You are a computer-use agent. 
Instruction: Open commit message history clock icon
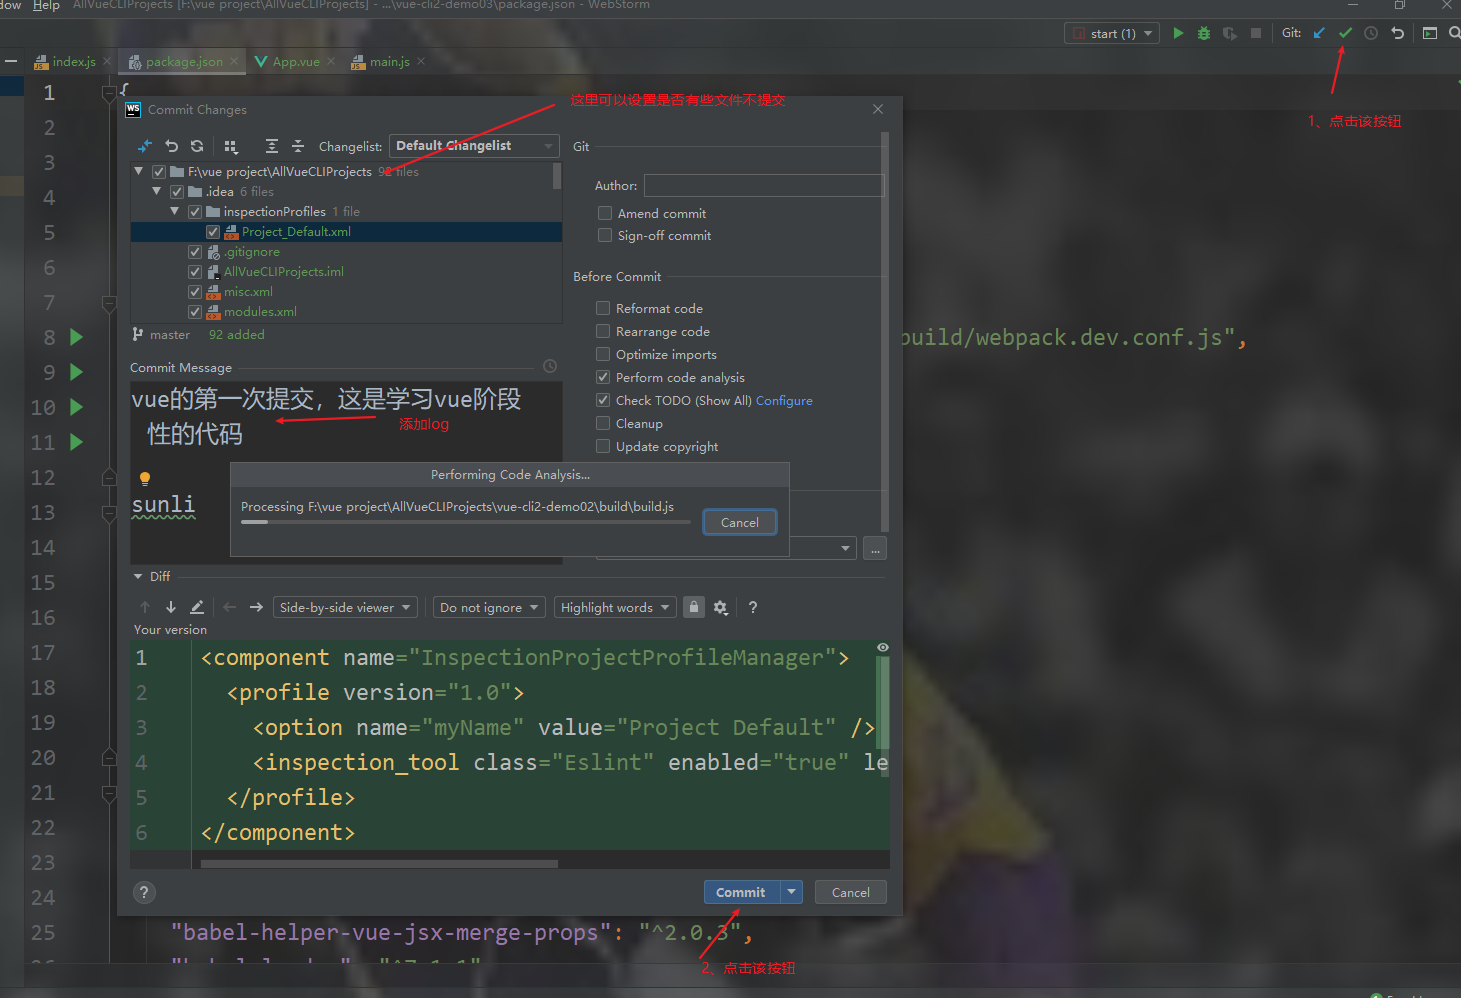click(x=550, y=367)
